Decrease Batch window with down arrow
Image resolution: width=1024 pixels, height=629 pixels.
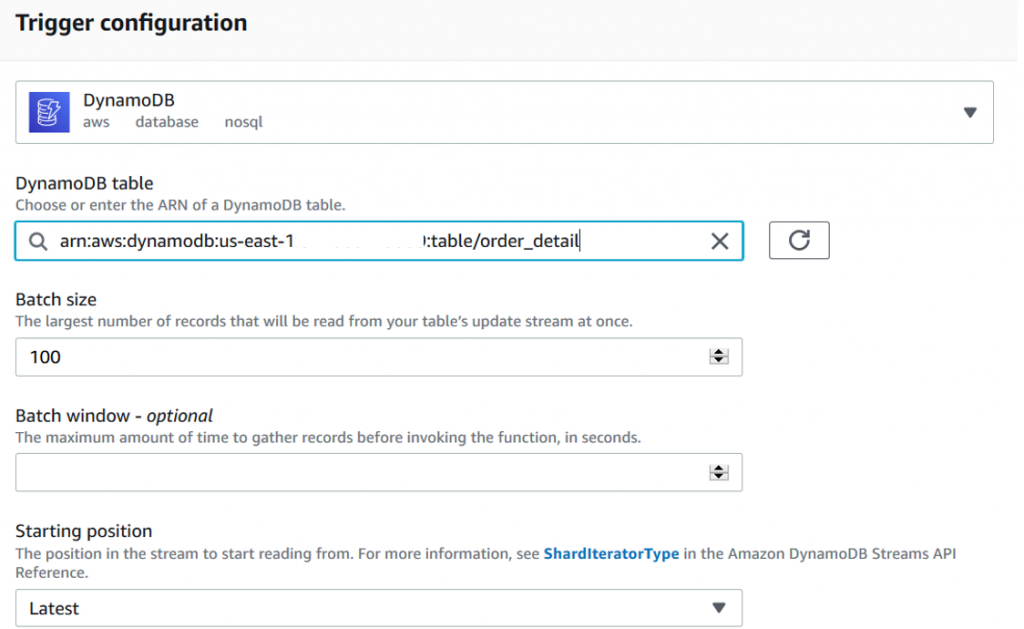click(x=718, y=477)
